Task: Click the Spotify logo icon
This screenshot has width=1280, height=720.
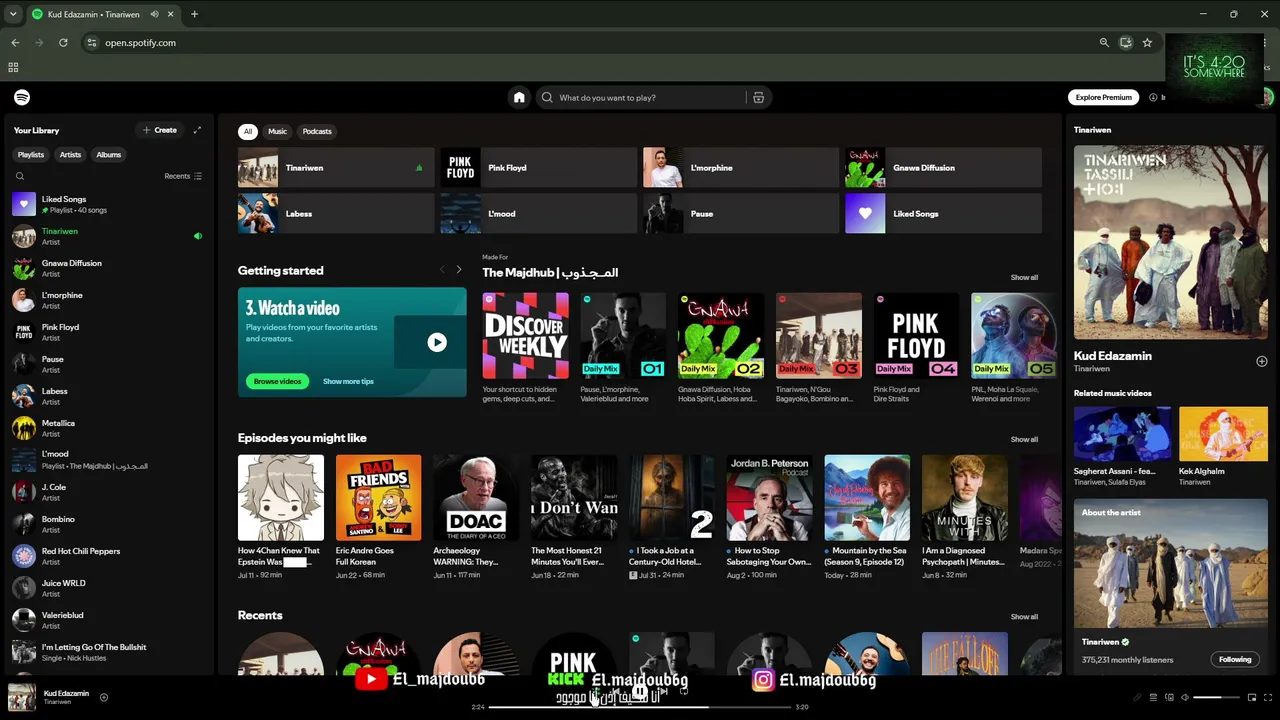Action: (22, 97)
